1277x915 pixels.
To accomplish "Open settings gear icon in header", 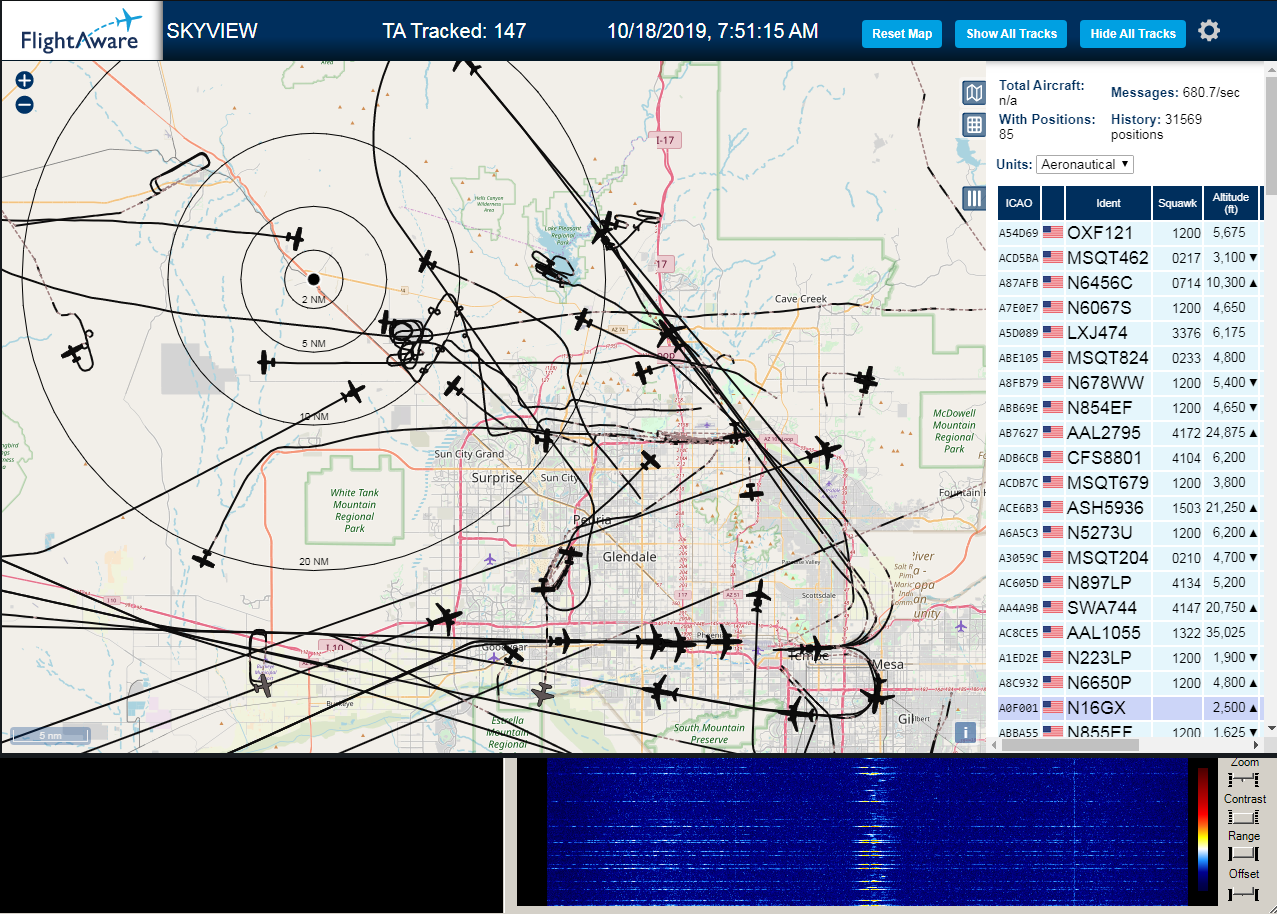I will [x=1209, y=31].
